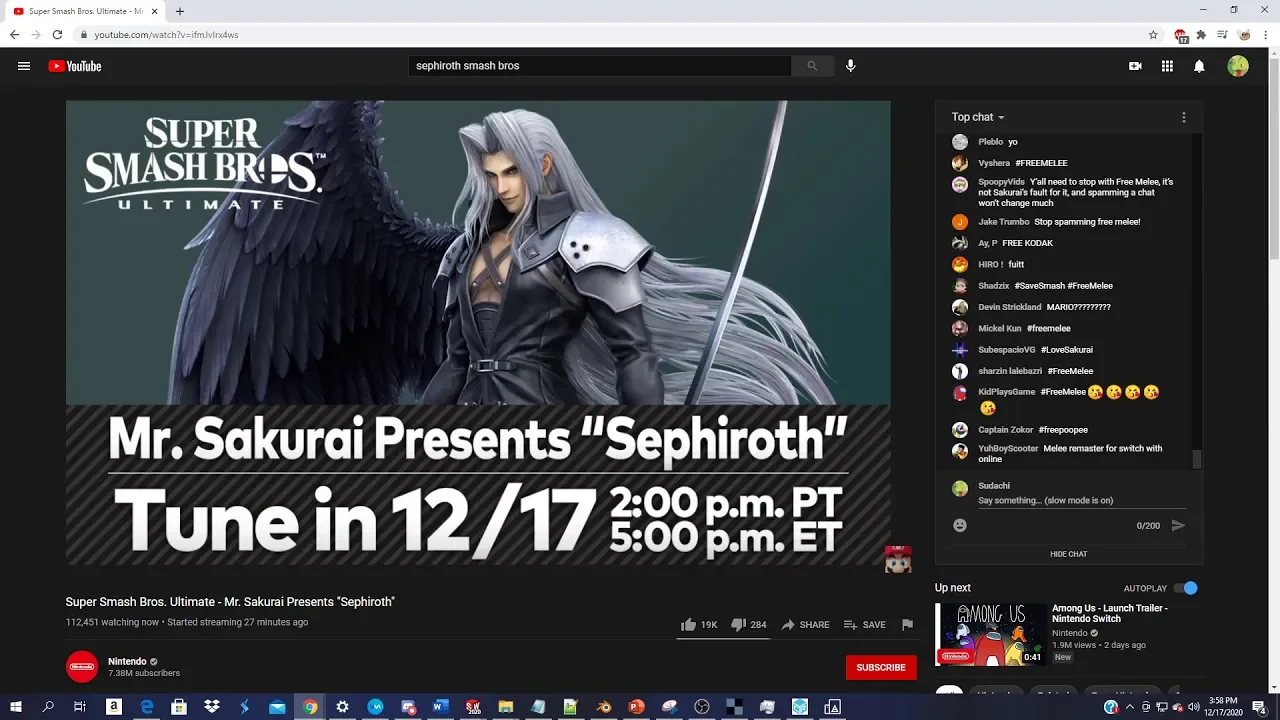Dislike the video with thumbs down
The width and height of the screenshot is (1280, 720).
[x=738, y=625]
